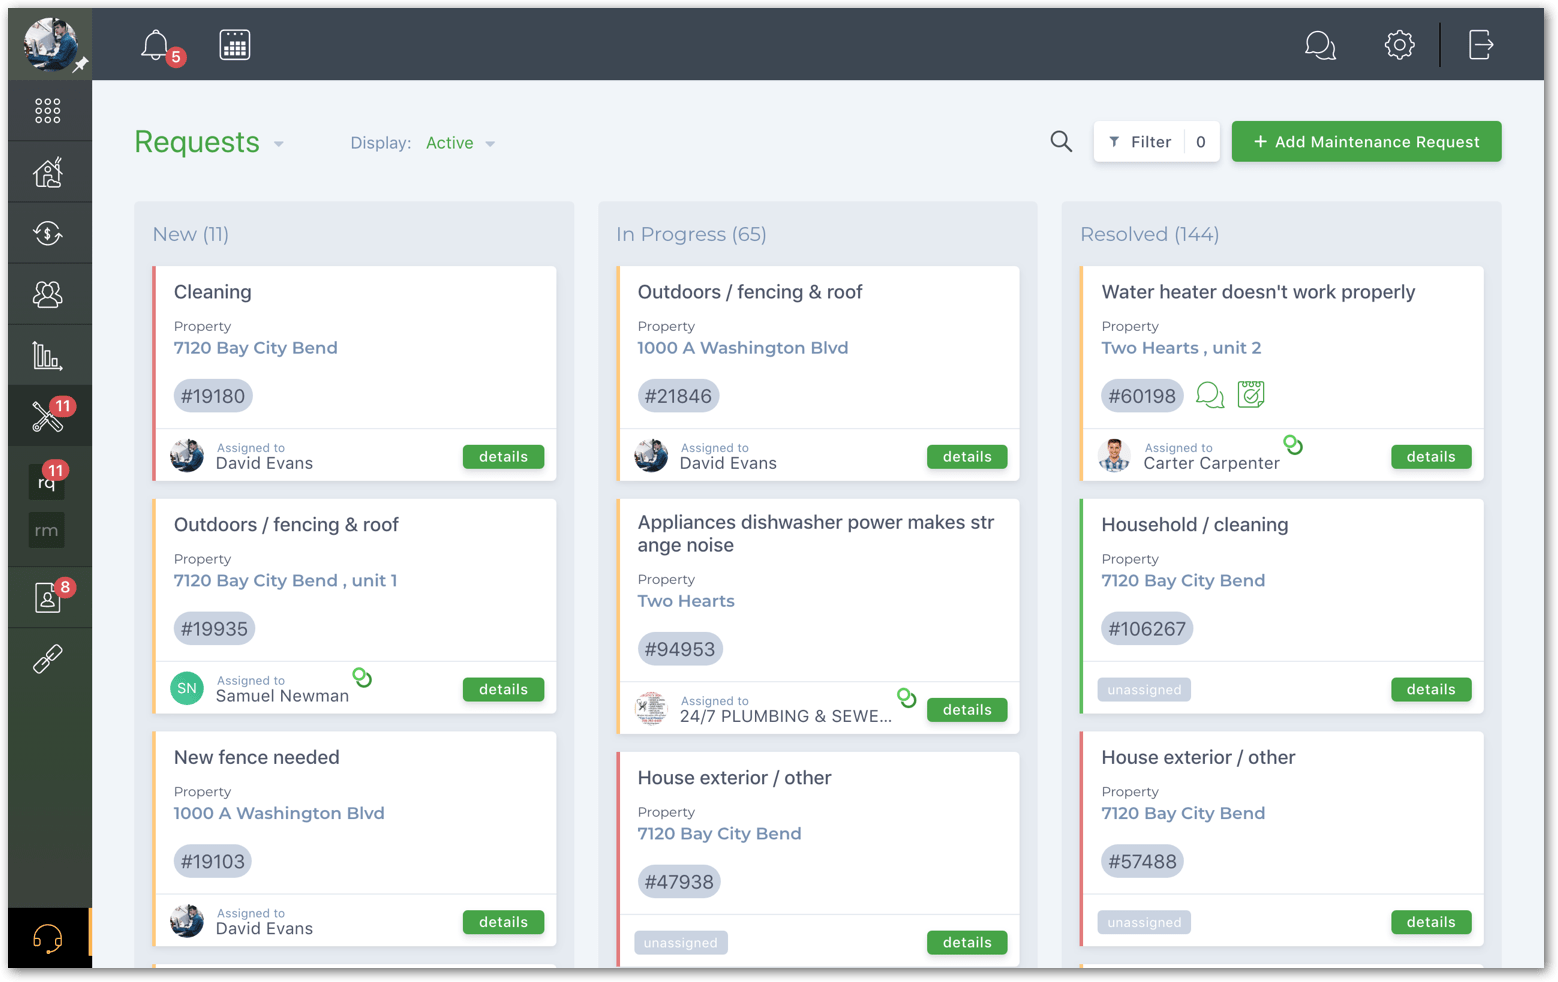Switch to the rq tab in sidebar
Viewport: 1558px width, 982px height.
click(x=47, y=481)
